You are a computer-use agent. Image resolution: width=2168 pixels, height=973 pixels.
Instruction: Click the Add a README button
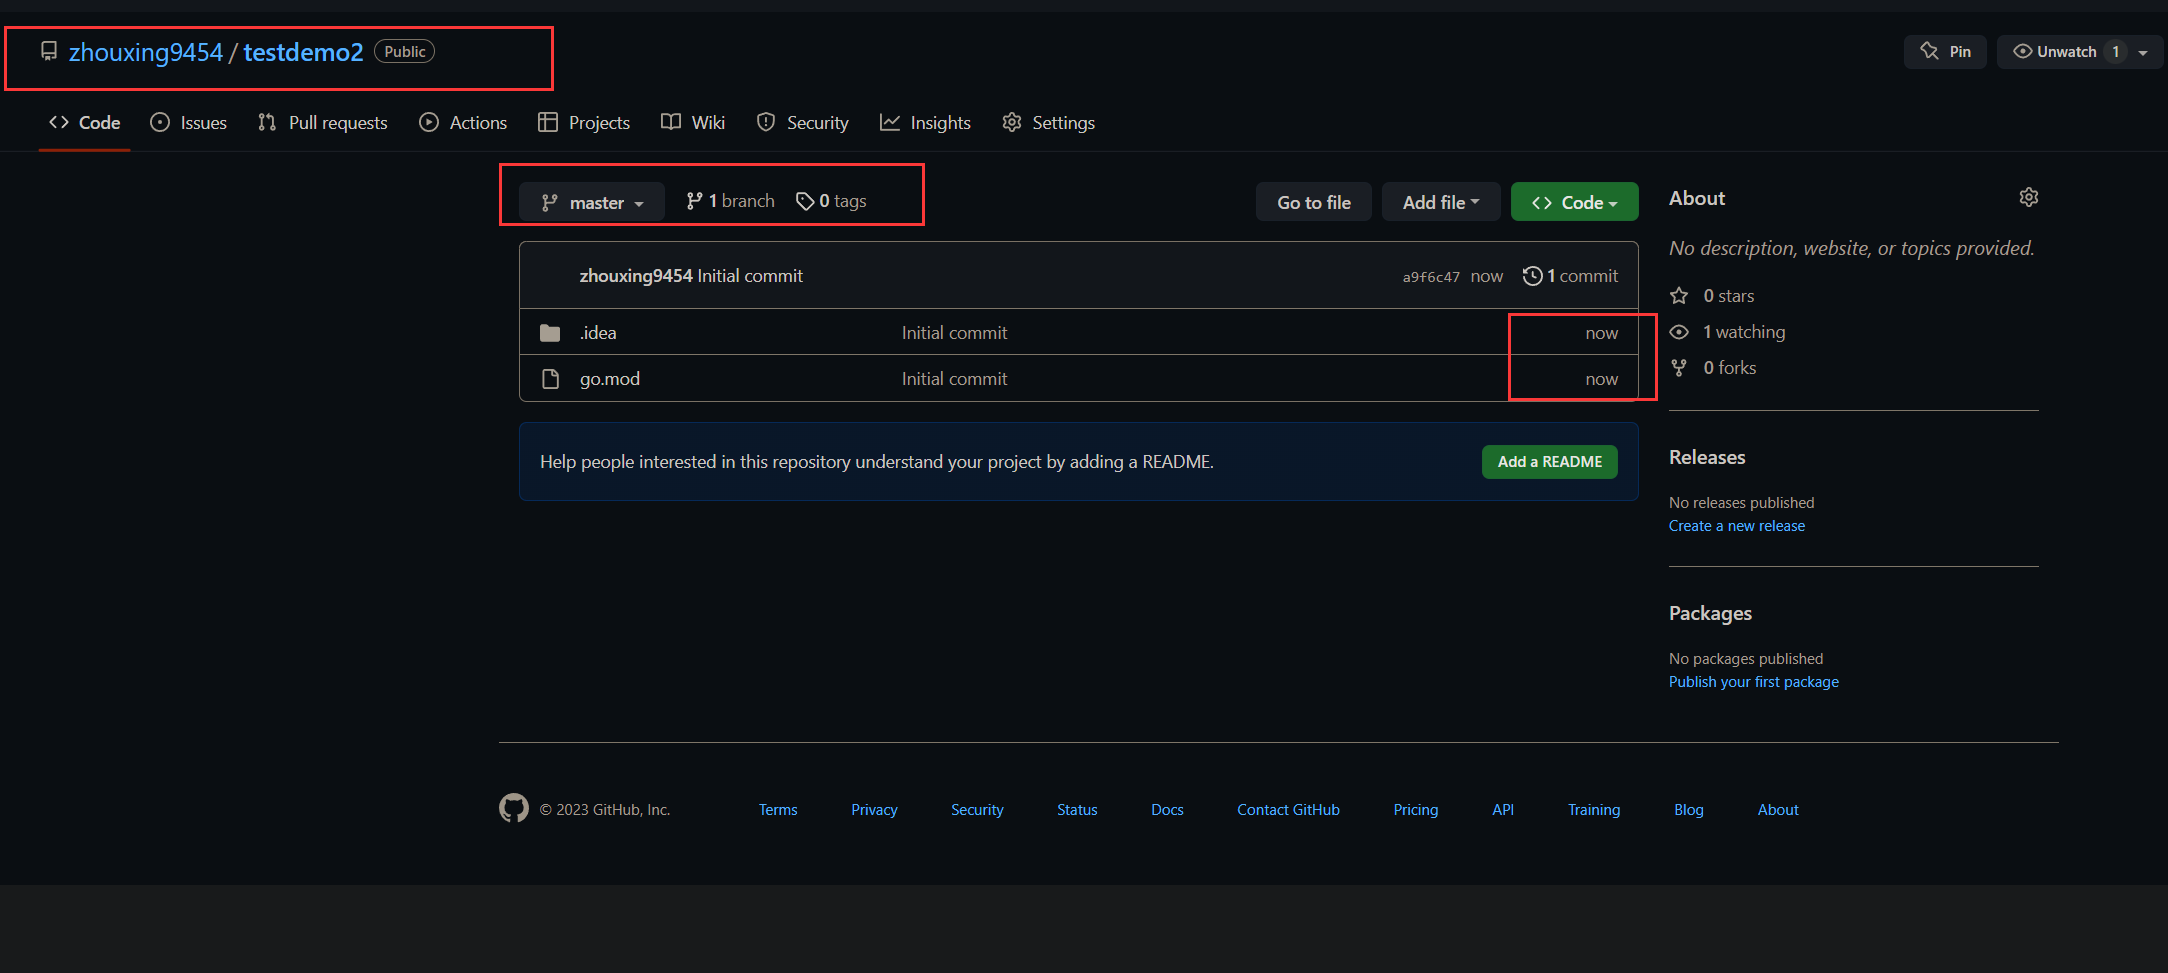click(x=1549, y=462)
